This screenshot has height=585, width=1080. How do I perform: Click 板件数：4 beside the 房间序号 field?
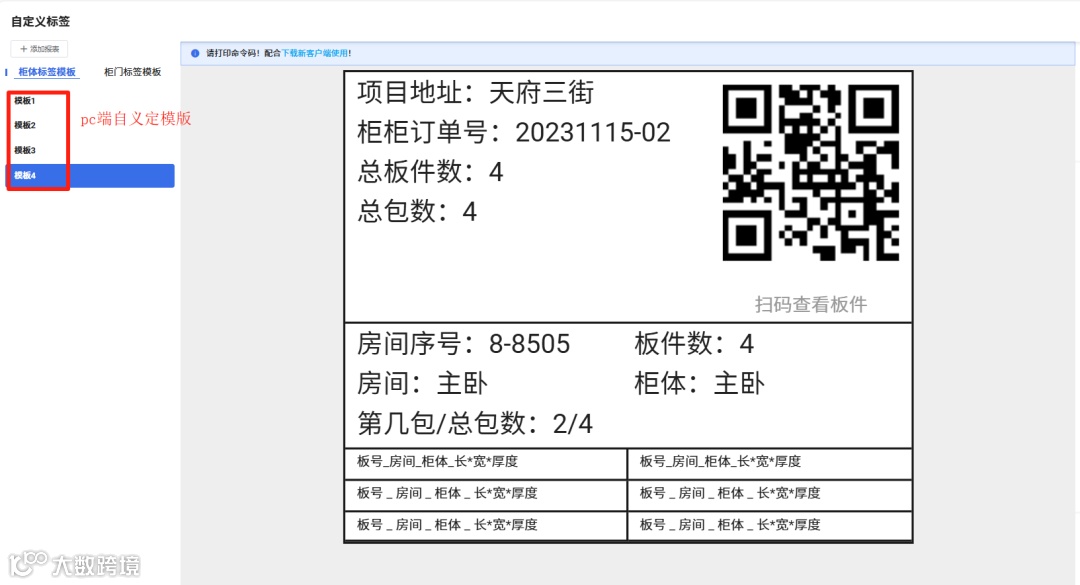point(694,344)
